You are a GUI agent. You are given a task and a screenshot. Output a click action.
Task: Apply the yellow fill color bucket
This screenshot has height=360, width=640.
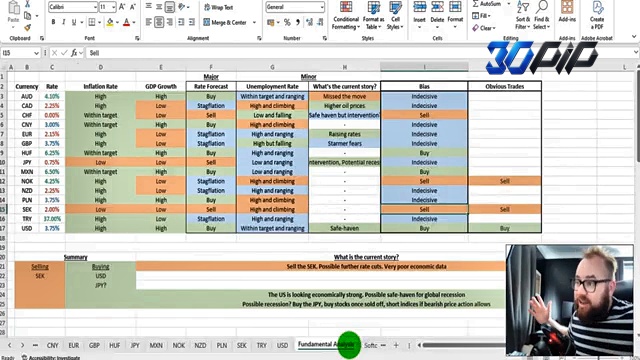[110, 22]
